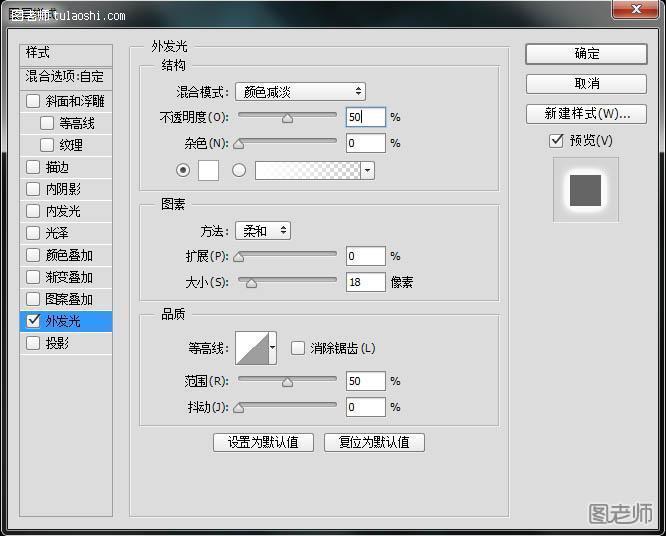Click the 大小 slider handle
The height and width of the screenshot is (536, 666).
251,283
